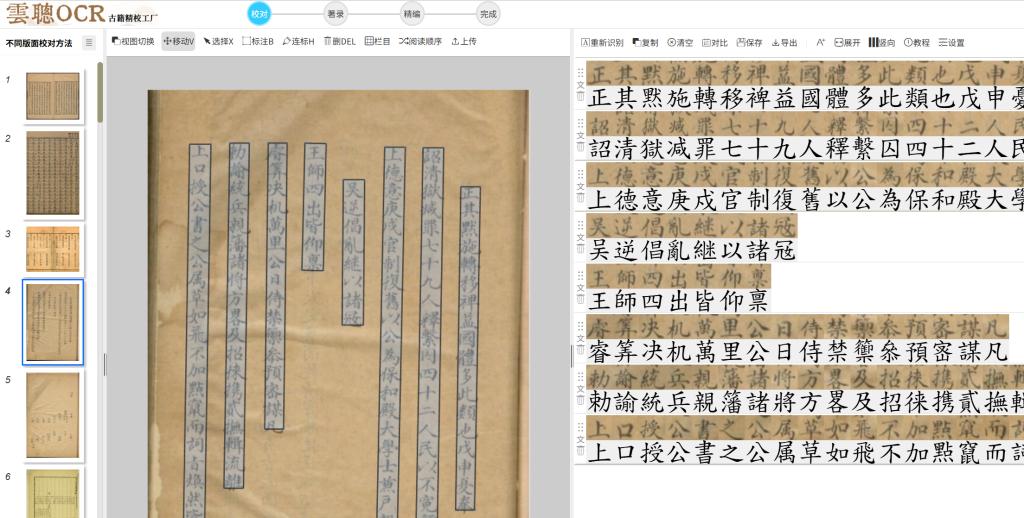Image resolution: width=1024 pixels, height=518 pixels.
Task: Click the cropped image strip above 吴逆倡亂繼以諸冦
Action: pos(691,227)
